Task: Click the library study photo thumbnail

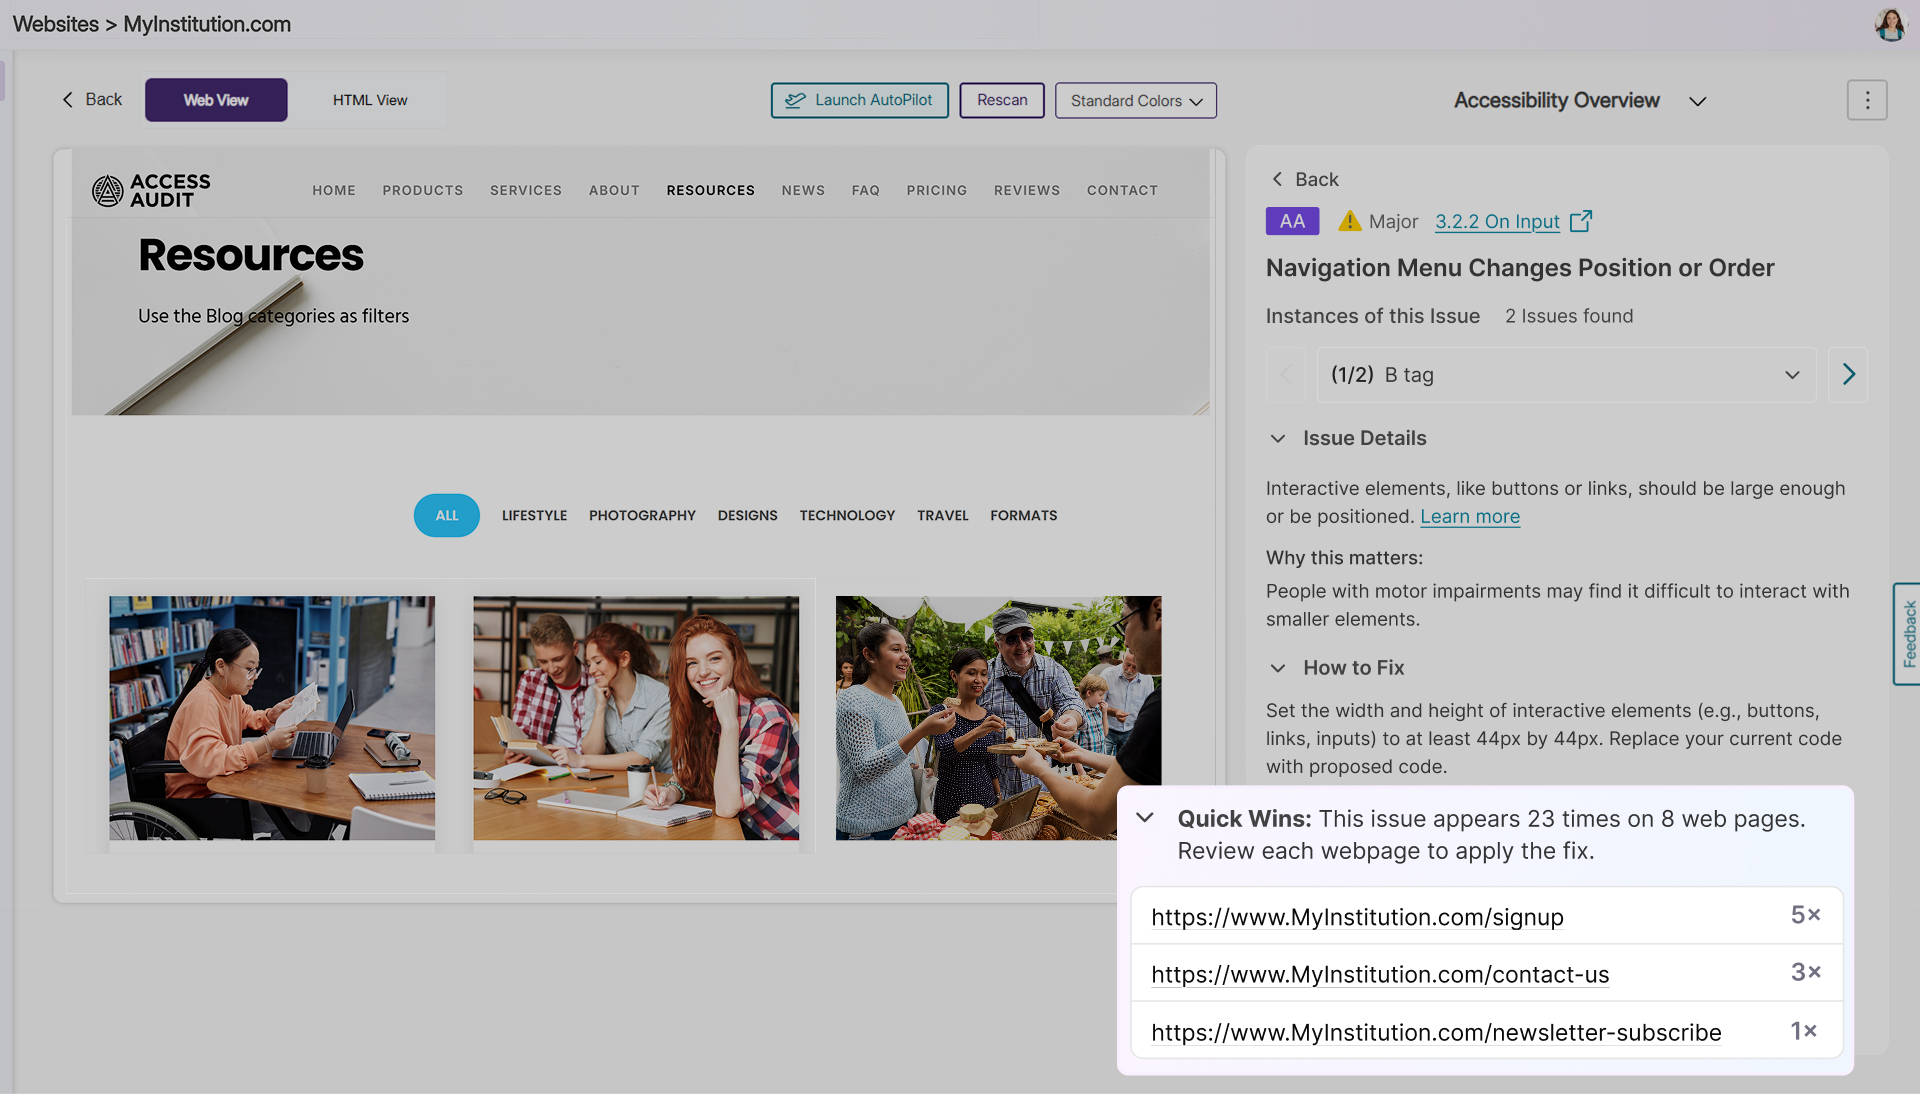Action: [x=271, y=720]
